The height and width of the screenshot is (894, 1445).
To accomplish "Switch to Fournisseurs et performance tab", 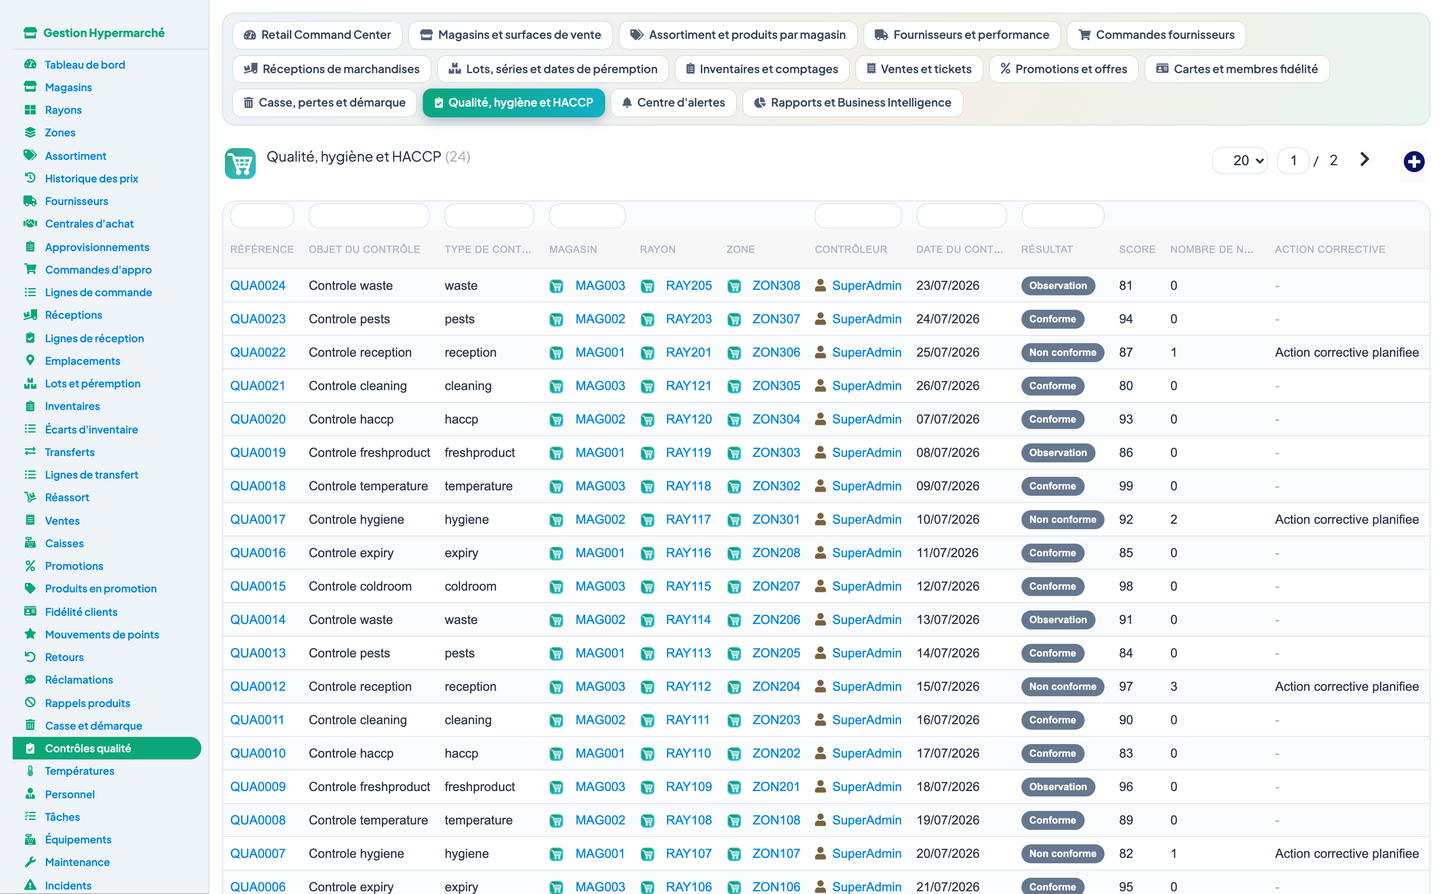I will click(x=961, y=35).
